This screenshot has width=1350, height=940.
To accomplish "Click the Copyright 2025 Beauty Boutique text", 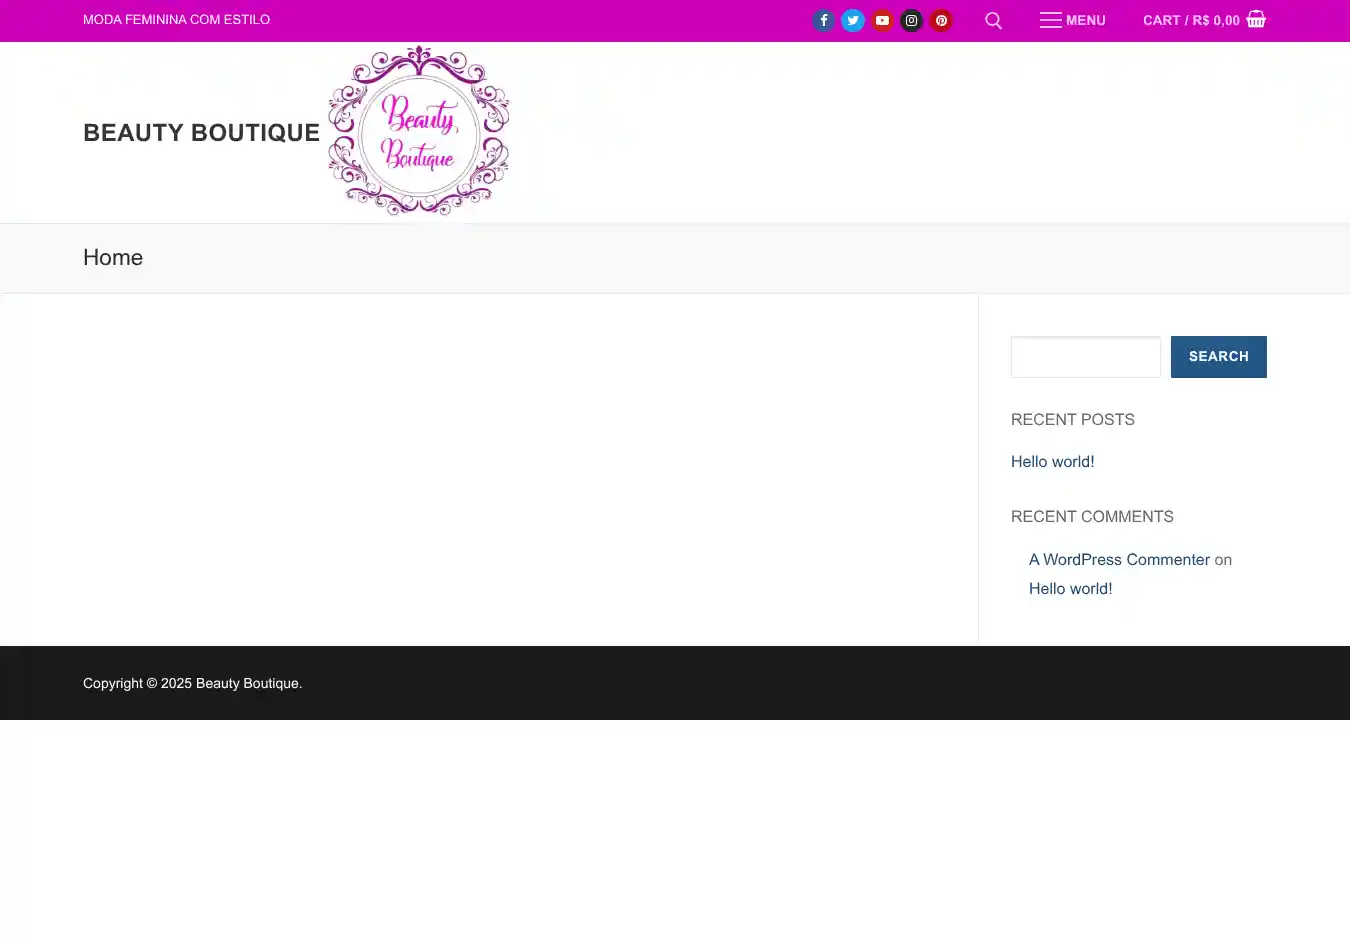I will coord(192,683).
